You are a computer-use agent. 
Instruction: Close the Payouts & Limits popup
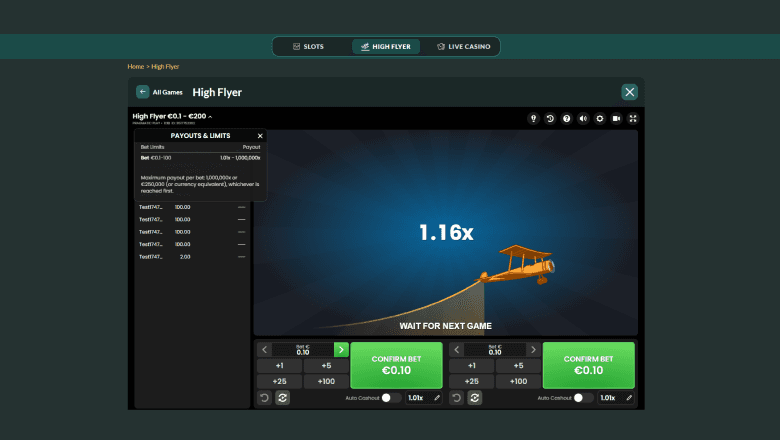pyautogui.click(x=260, y=136)
